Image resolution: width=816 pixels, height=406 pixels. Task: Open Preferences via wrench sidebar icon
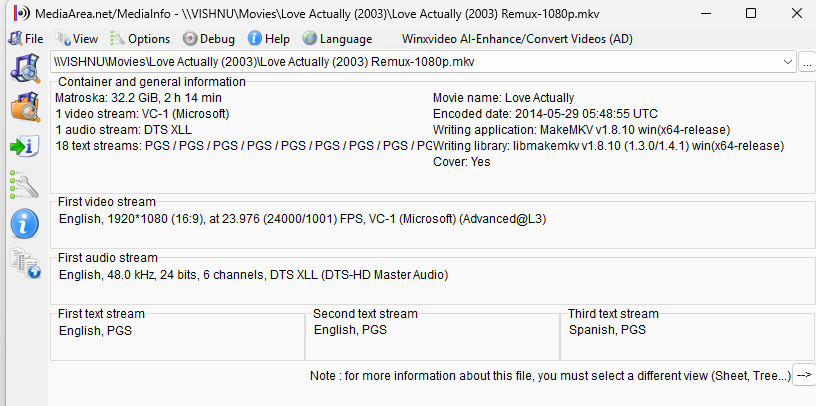23,185
